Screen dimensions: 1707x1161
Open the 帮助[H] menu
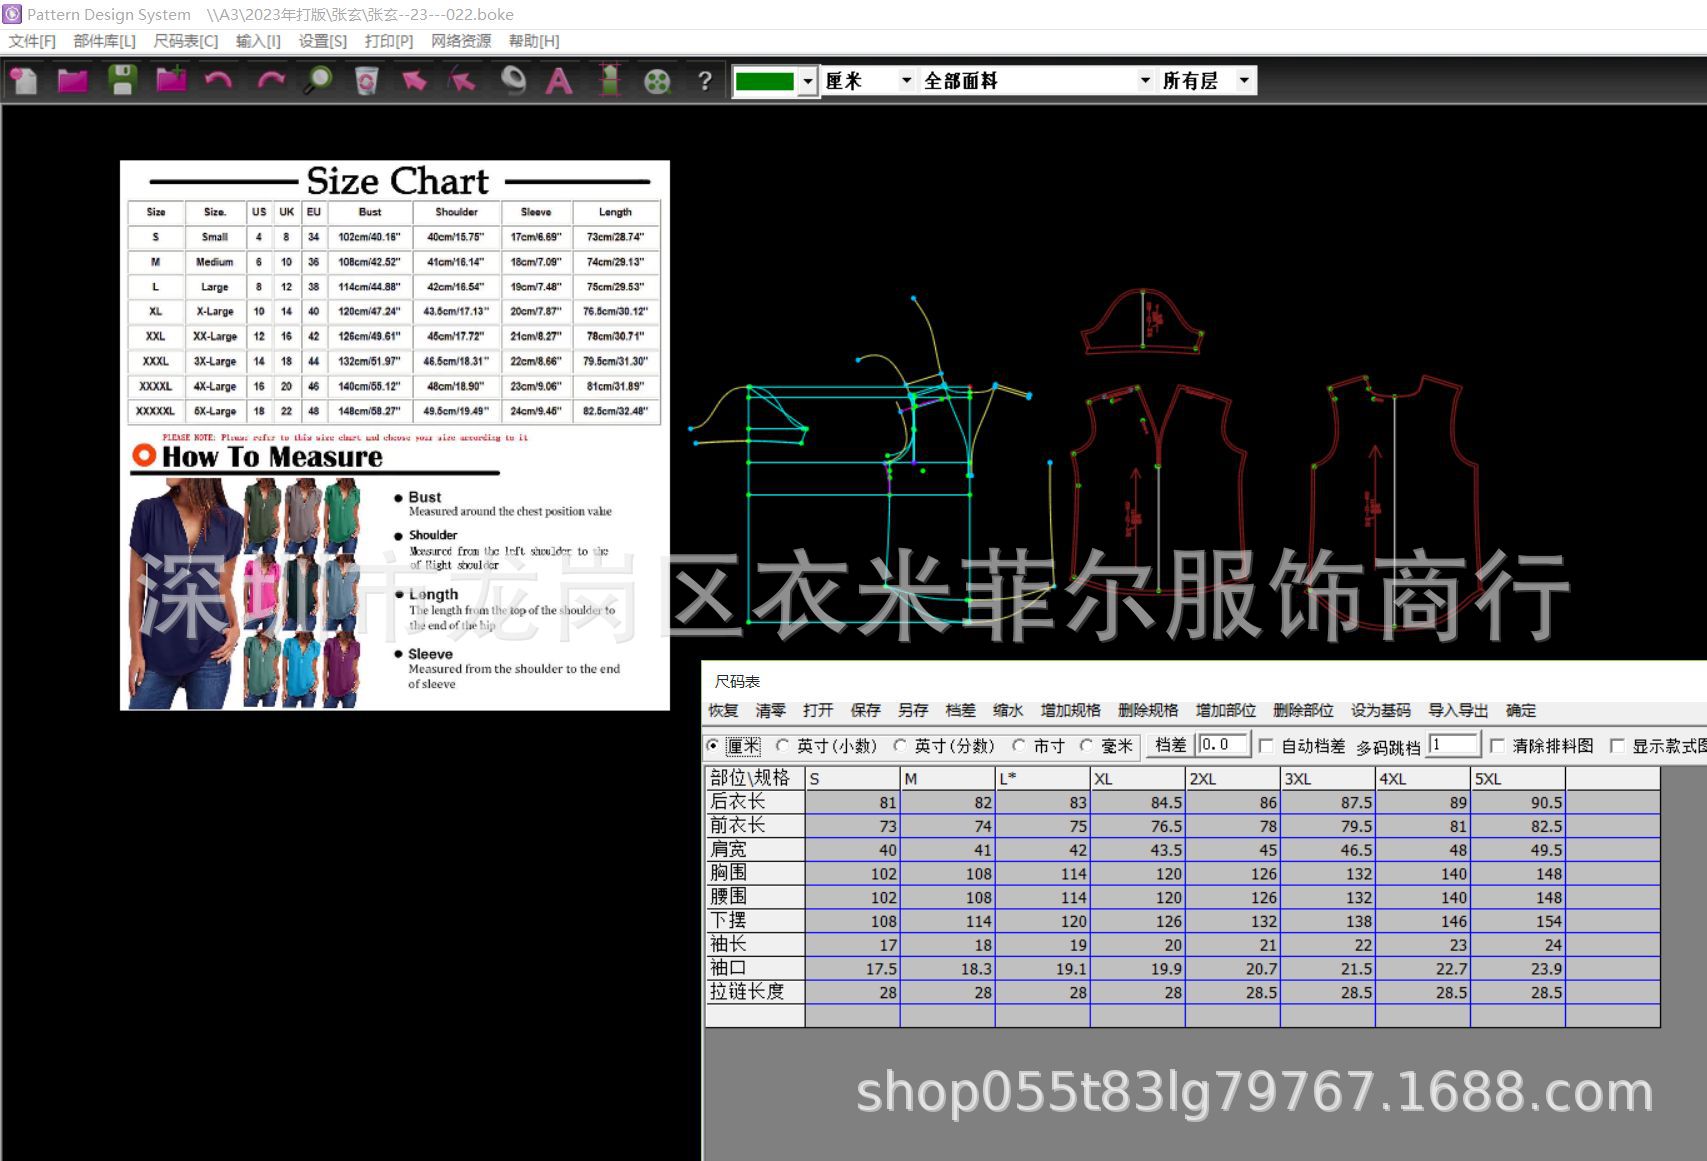[x=534, y=41]
